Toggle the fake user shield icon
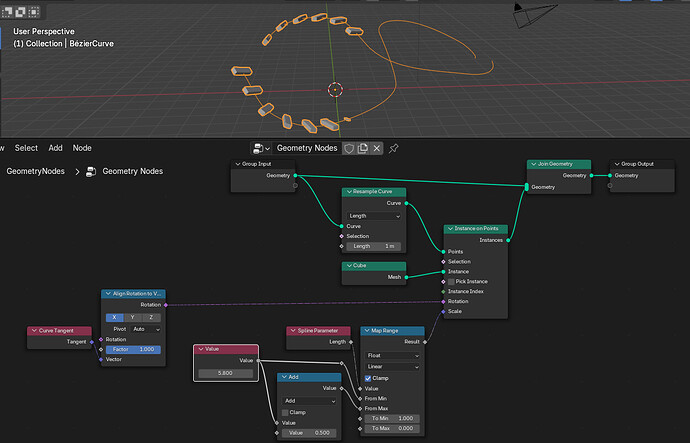The height and width of the screenshot is (443, 690). 349,148
